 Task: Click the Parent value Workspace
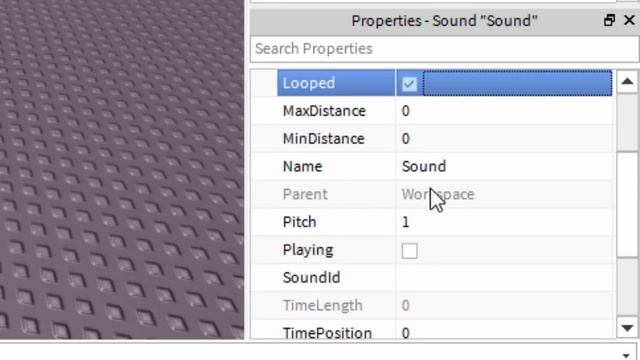click(438, 194)
